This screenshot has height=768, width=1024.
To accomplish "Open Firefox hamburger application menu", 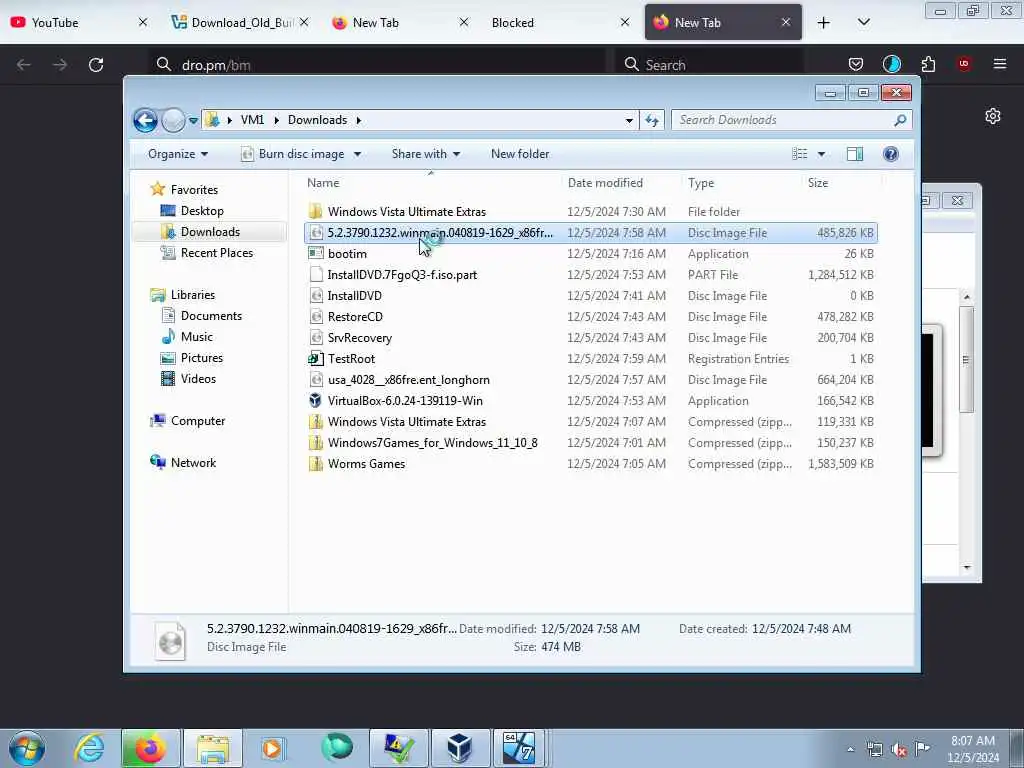I will [999, 64].
